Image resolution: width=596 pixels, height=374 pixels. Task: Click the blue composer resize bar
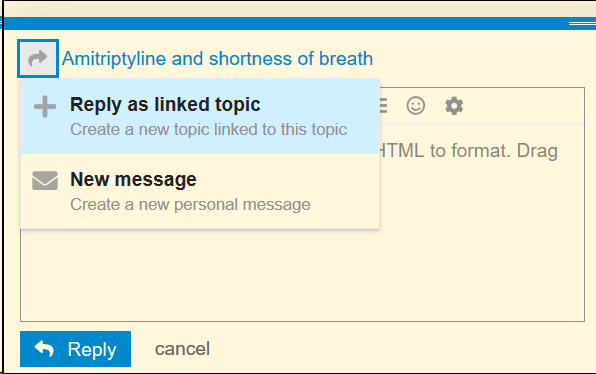pos(298,23)
